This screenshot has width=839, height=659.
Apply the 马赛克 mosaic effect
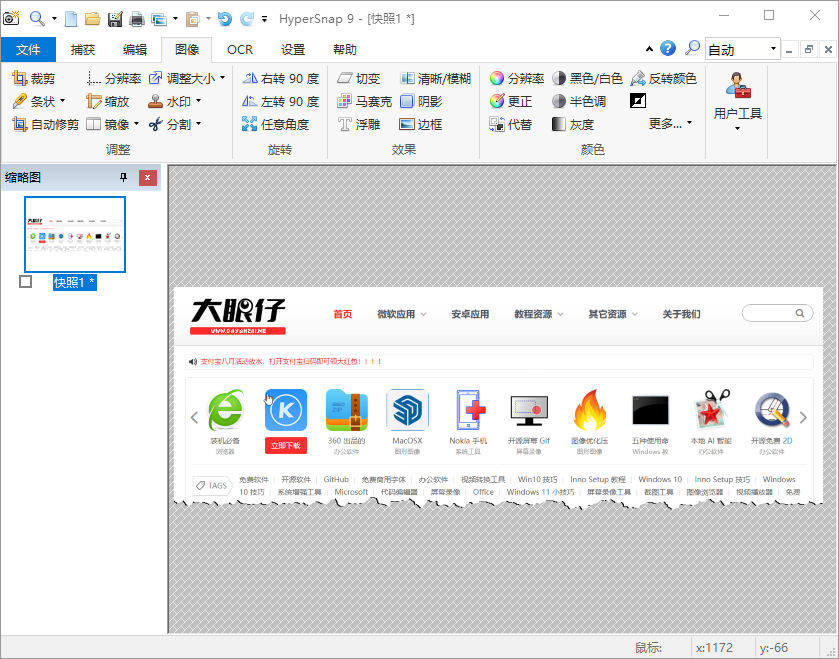pos(365,101)
